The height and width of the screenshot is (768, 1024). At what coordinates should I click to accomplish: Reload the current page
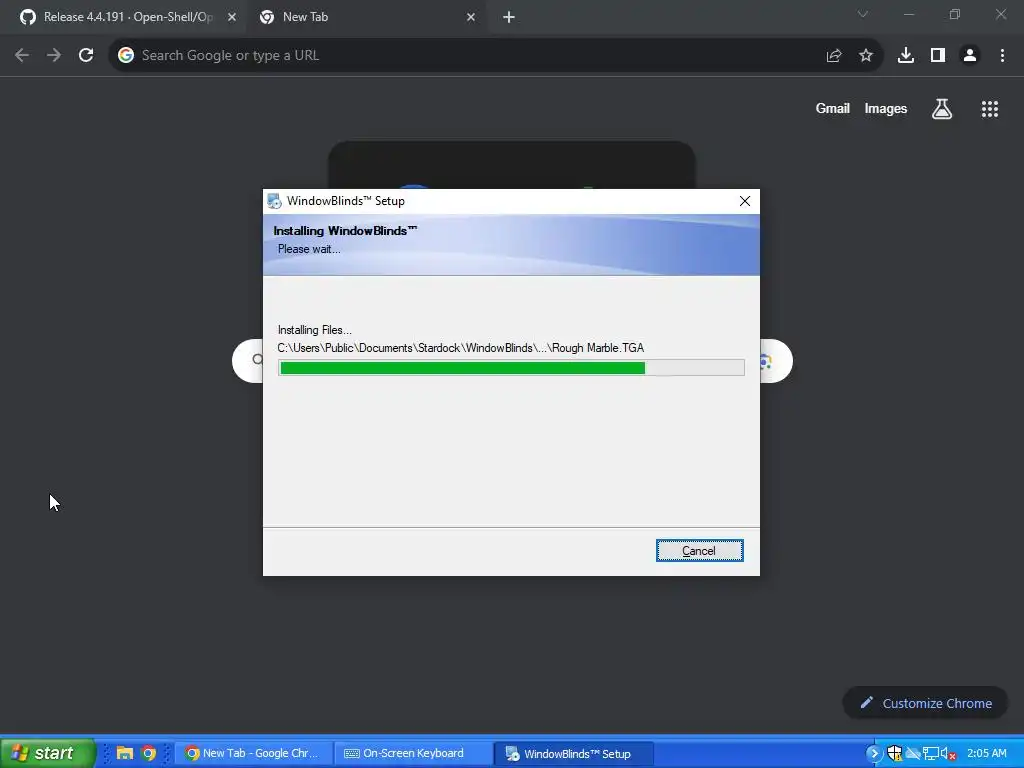point(86,56)
